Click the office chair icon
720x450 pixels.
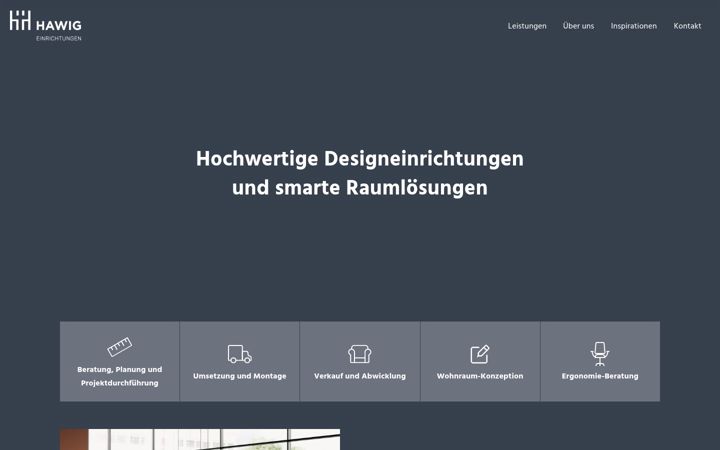600,354
